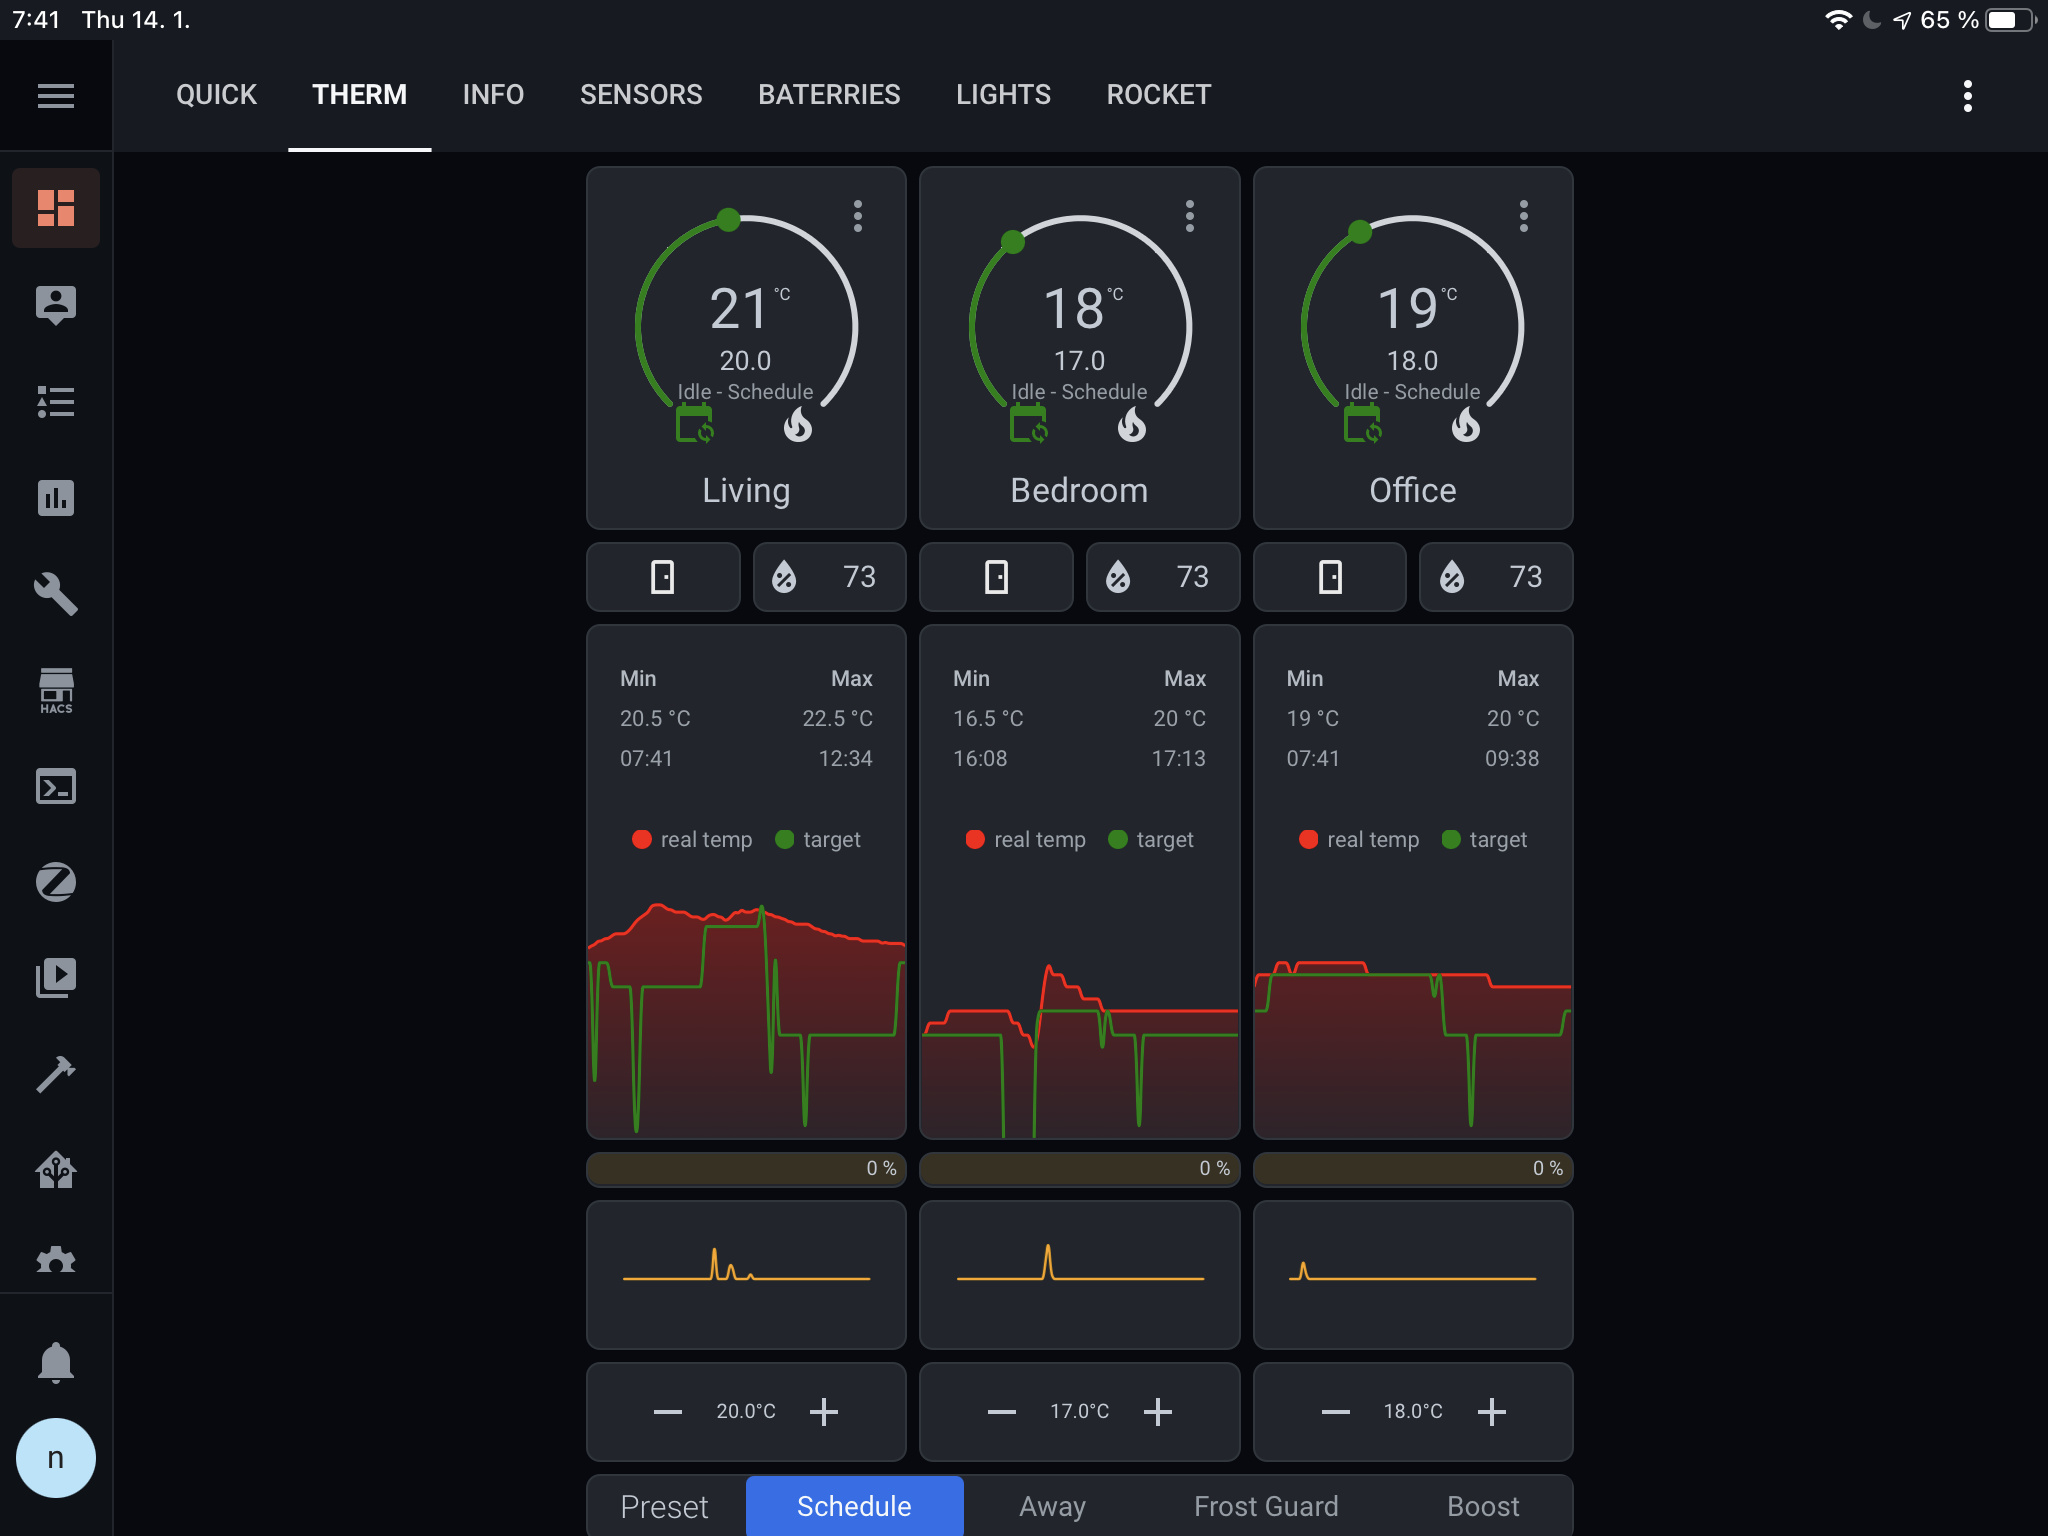Viewport: 2048px width, 1536px height.
Task: Open the dashboard overflow menu top right
Action: [1967, 96]
